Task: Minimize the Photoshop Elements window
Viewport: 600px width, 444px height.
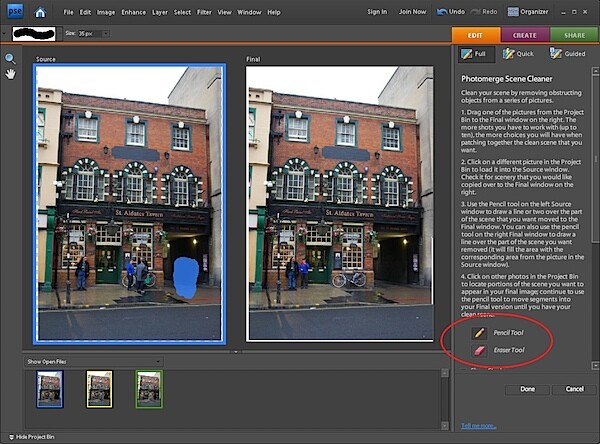Action: [x=563, y=12]
